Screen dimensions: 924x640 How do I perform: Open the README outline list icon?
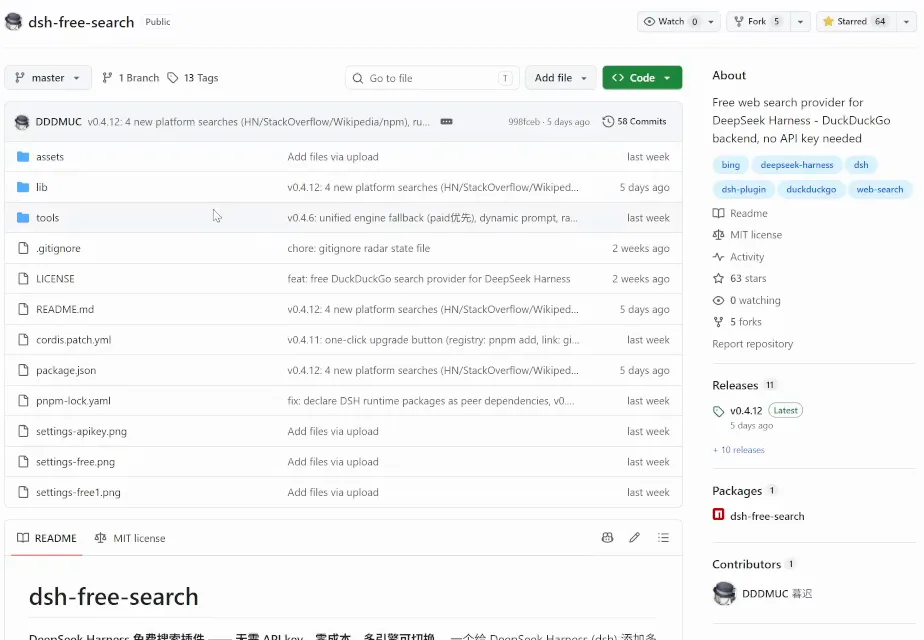pos(664,537)
